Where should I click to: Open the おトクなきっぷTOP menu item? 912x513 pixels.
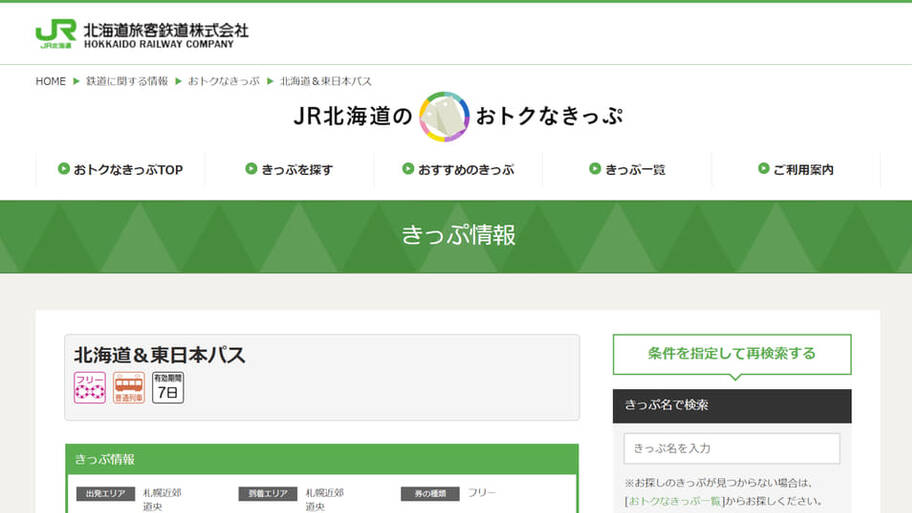120,169
